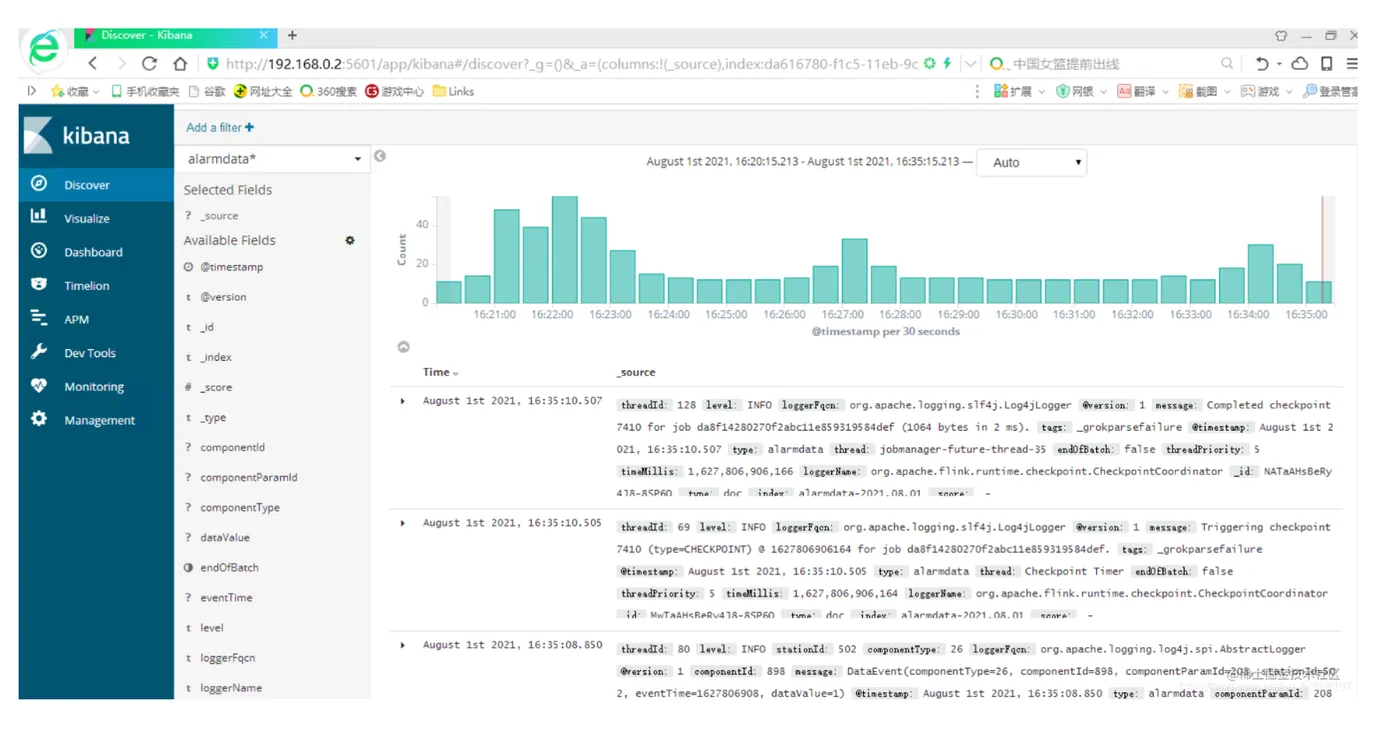This screenshot has height=749, width=1400.
Task: Select the _score field
Action: (x=216, y=387)
